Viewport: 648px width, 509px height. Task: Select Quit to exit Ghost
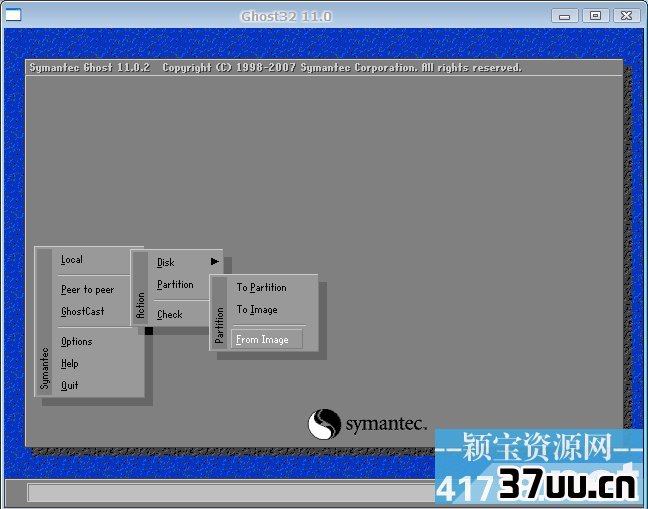tap(69, 385)
